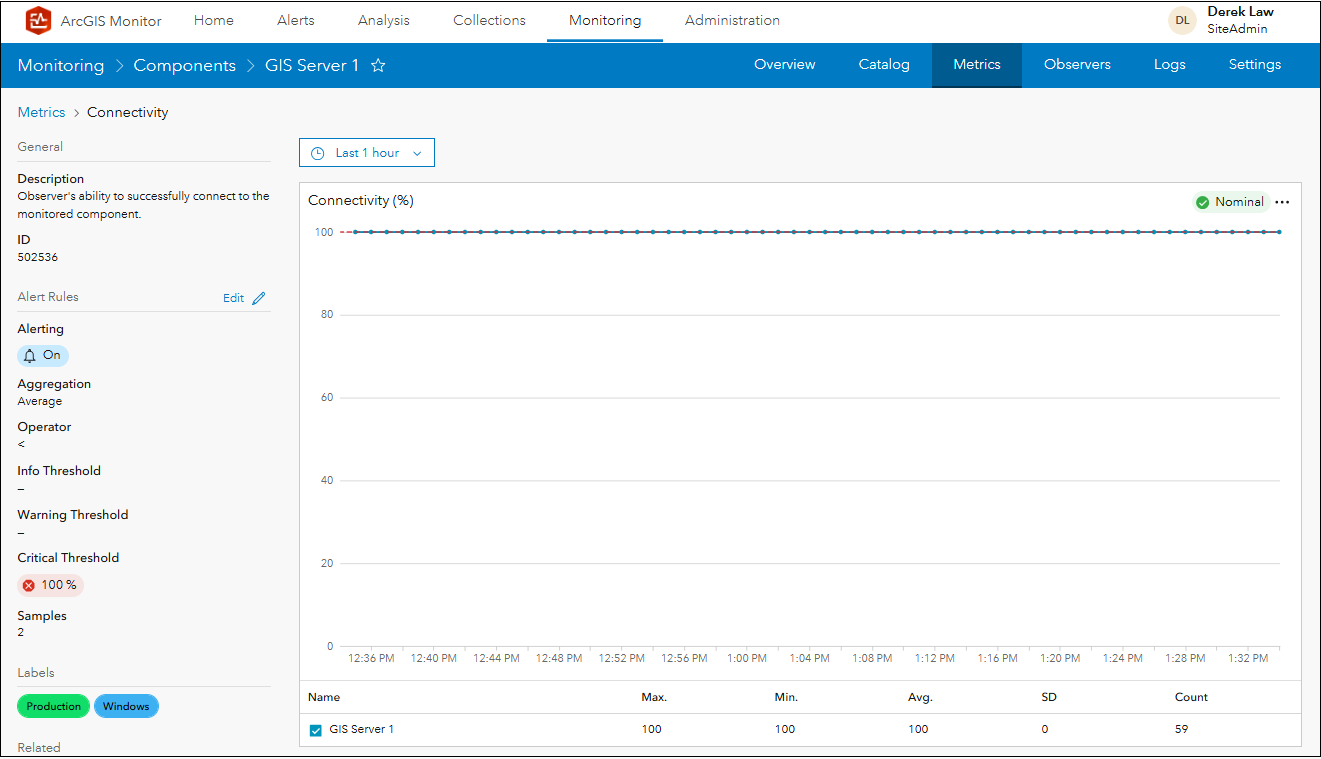Click the GIS Server 1 row name
The image size is (1321, 759).
click(362, 730)
